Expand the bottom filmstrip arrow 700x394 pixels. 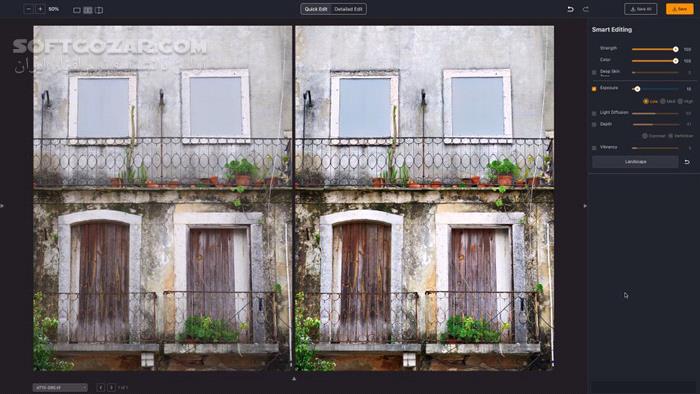[294, 378]
